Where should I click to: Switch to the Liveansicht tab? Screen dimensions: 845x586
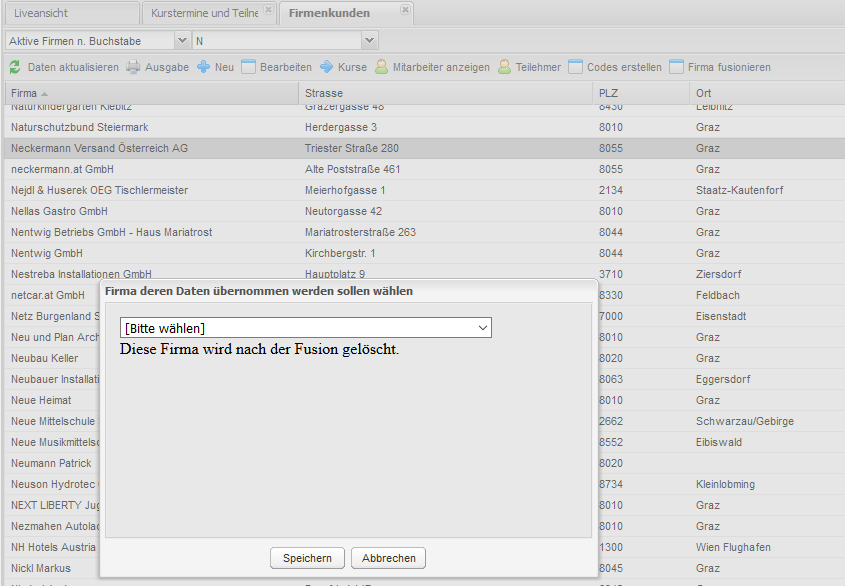(70, 13)
